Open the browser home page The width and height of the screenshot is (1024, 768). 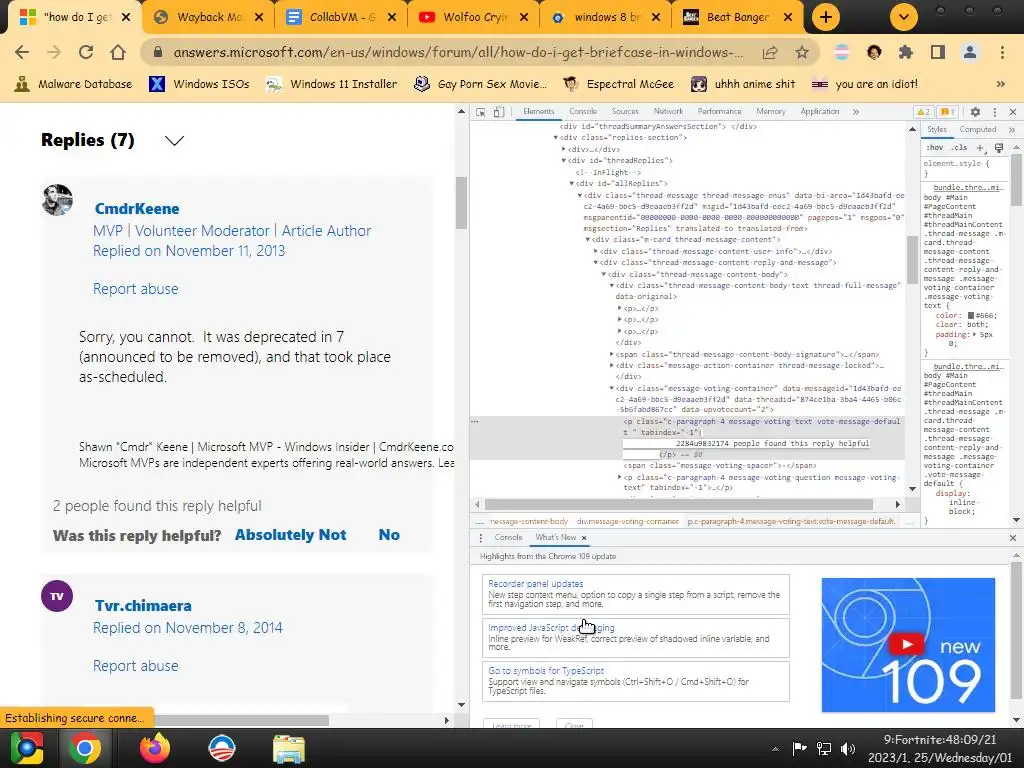[x=118, y=52]
